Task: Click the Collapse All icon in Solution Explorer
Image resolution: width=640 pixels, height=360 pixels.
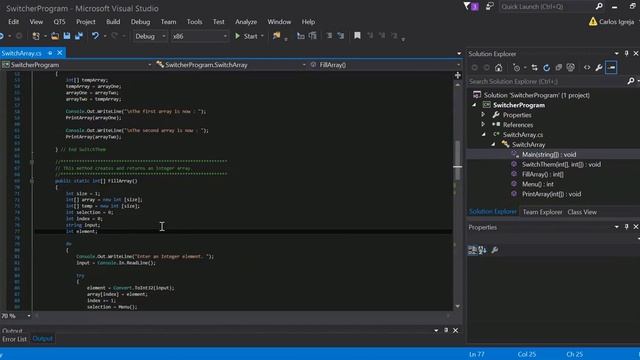Action: point(558,68)
